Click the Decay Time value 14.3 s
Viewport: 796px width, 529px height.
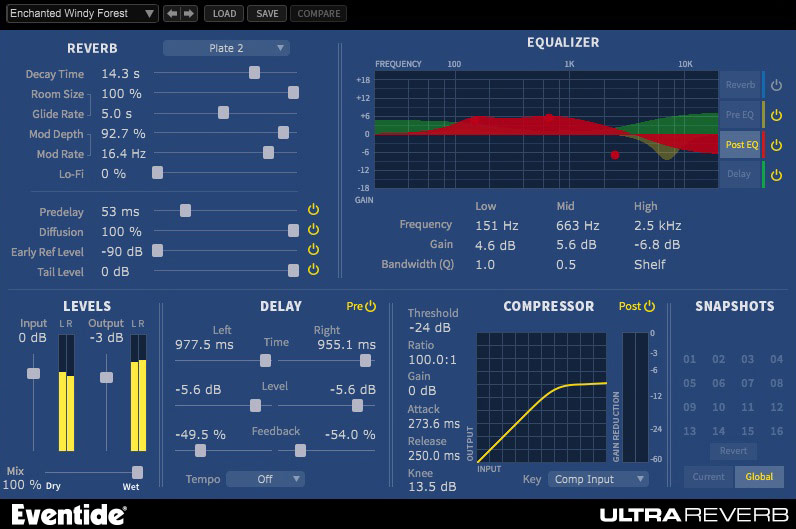(120, 74)
